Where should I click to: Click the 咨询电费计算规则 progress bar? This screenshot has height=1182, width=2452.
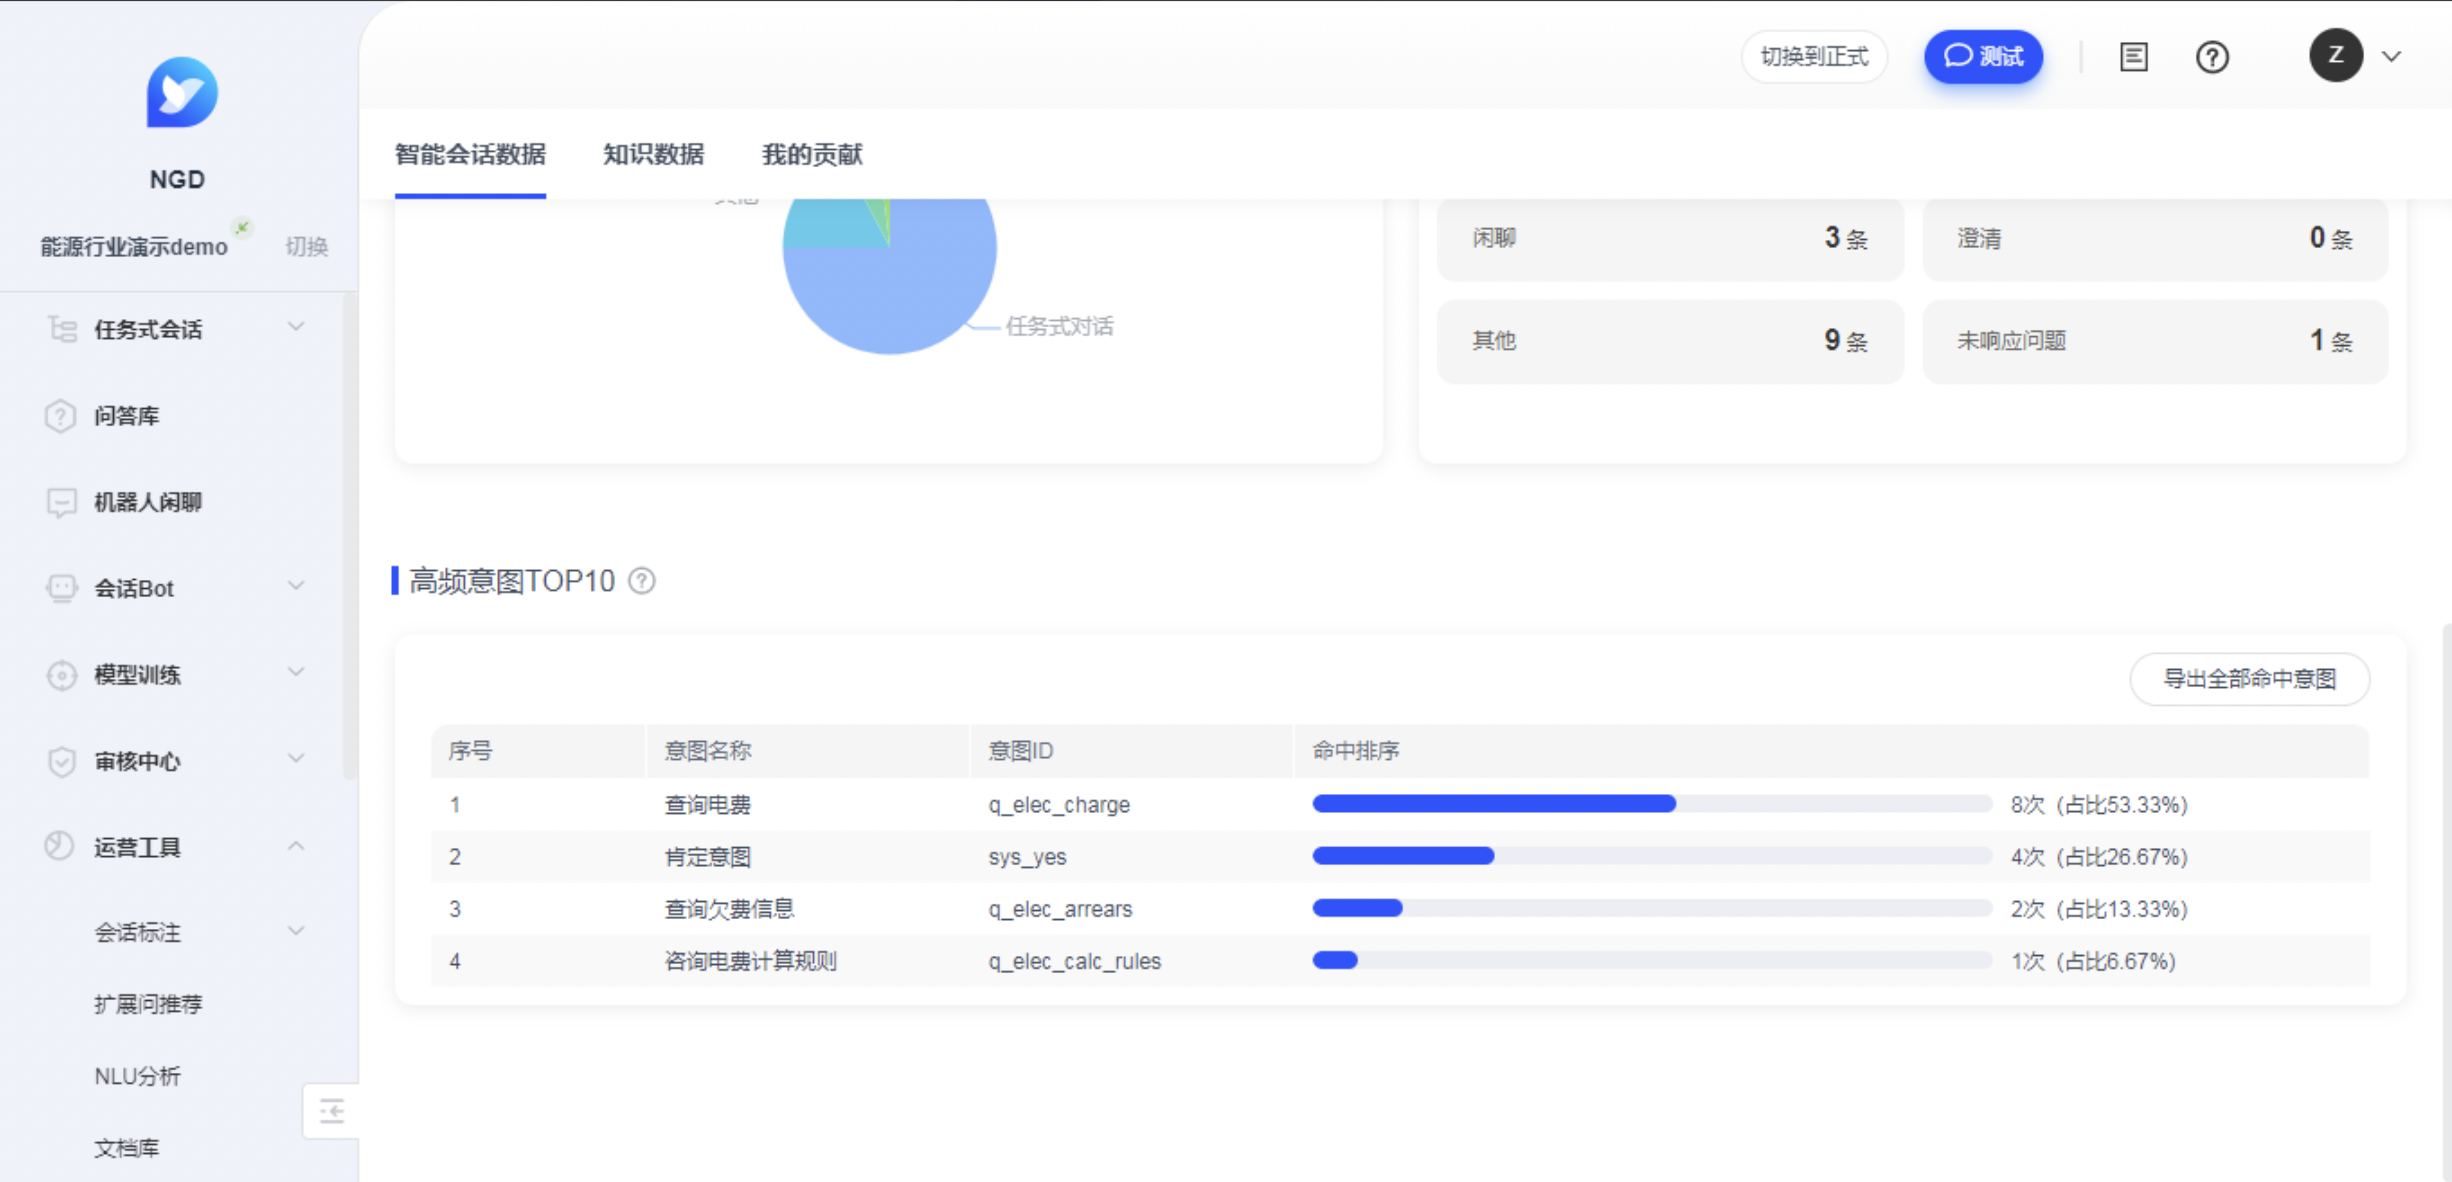tap(1652, 960)
